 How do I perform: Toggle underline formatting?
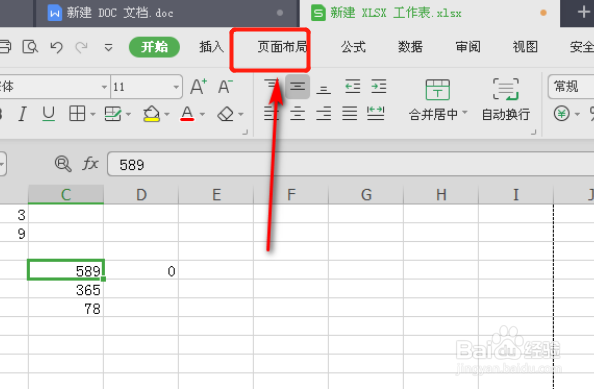48,114
